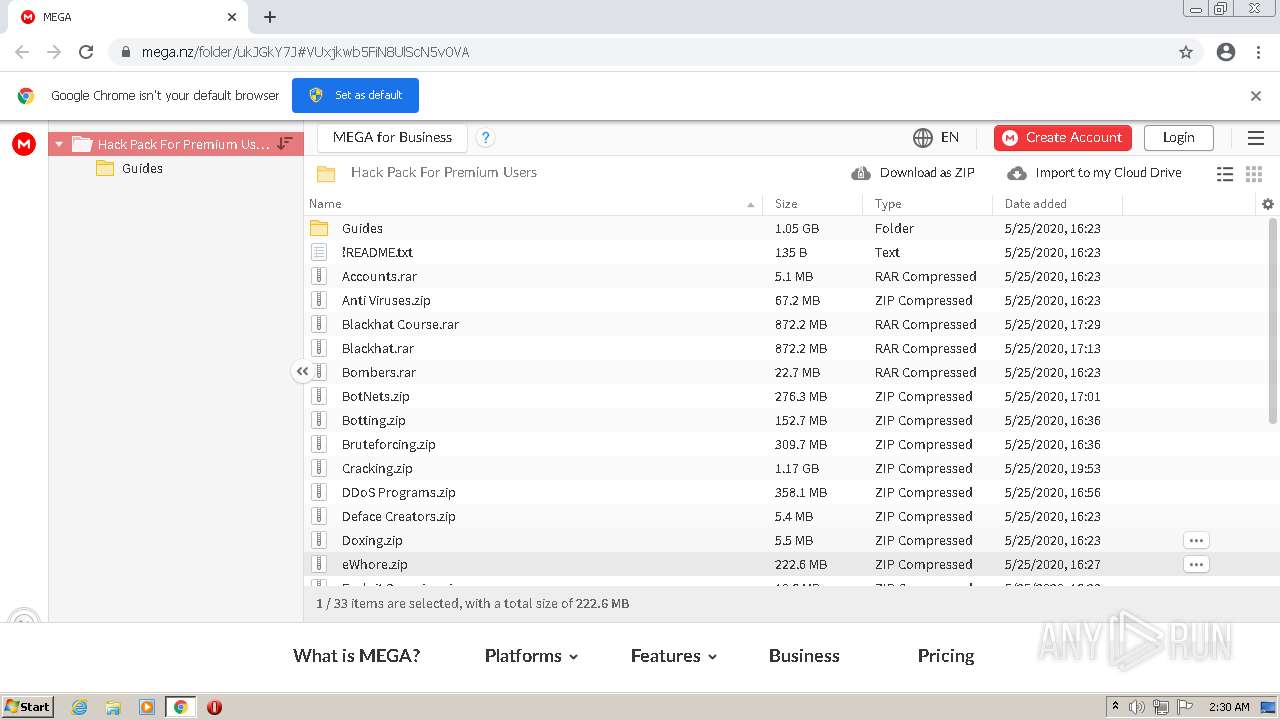
Task: Expand the Platforms dropdown
Action: point(531,656)
